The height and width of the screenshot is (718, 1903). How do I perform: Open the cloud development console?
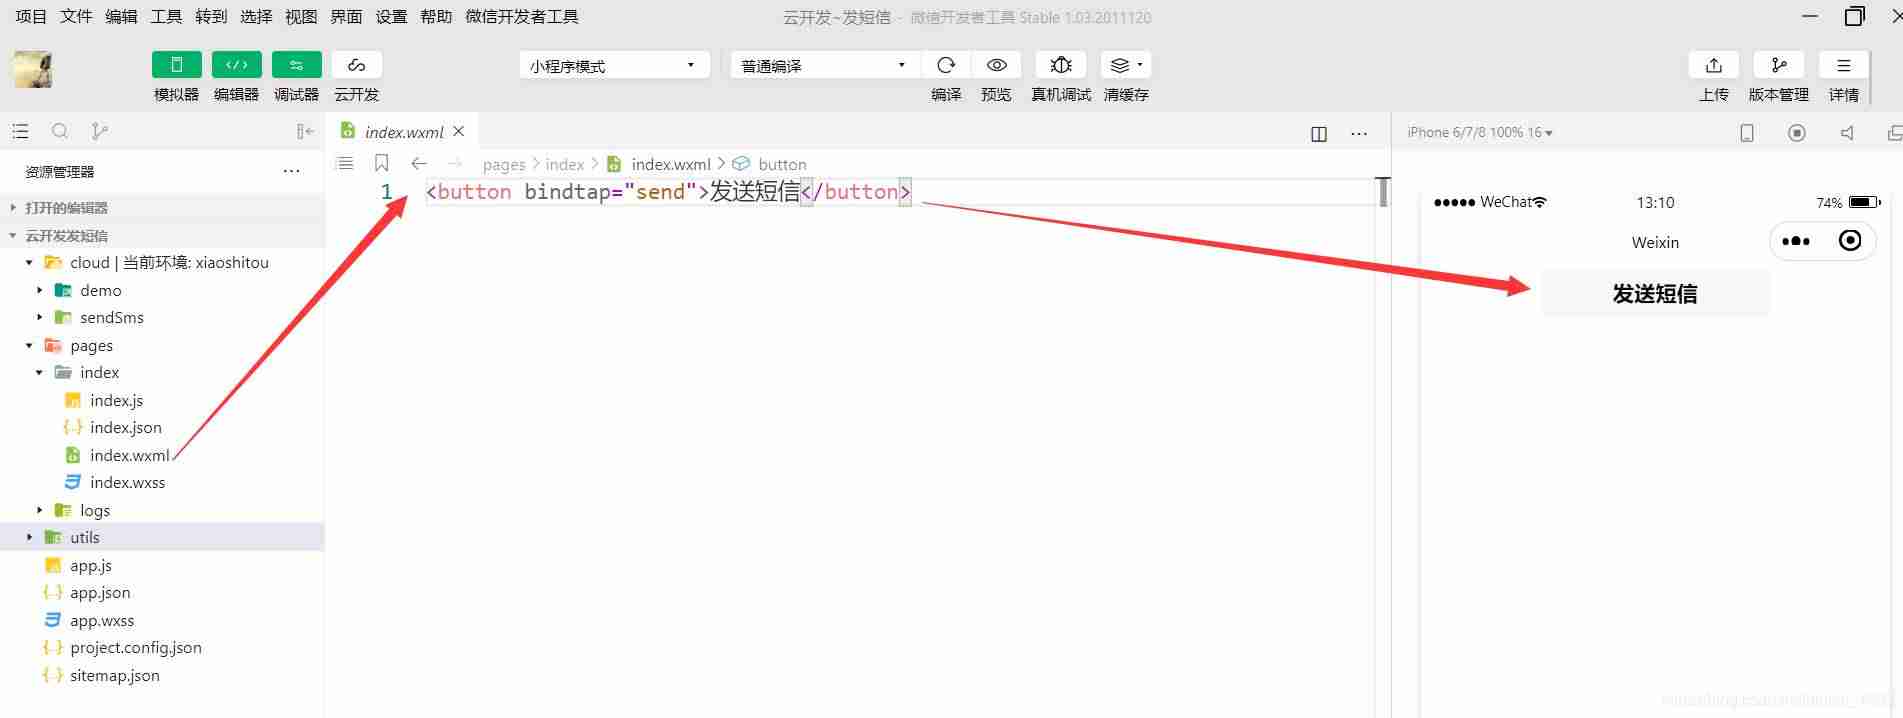pyautogui.click(x=357, y=65)
